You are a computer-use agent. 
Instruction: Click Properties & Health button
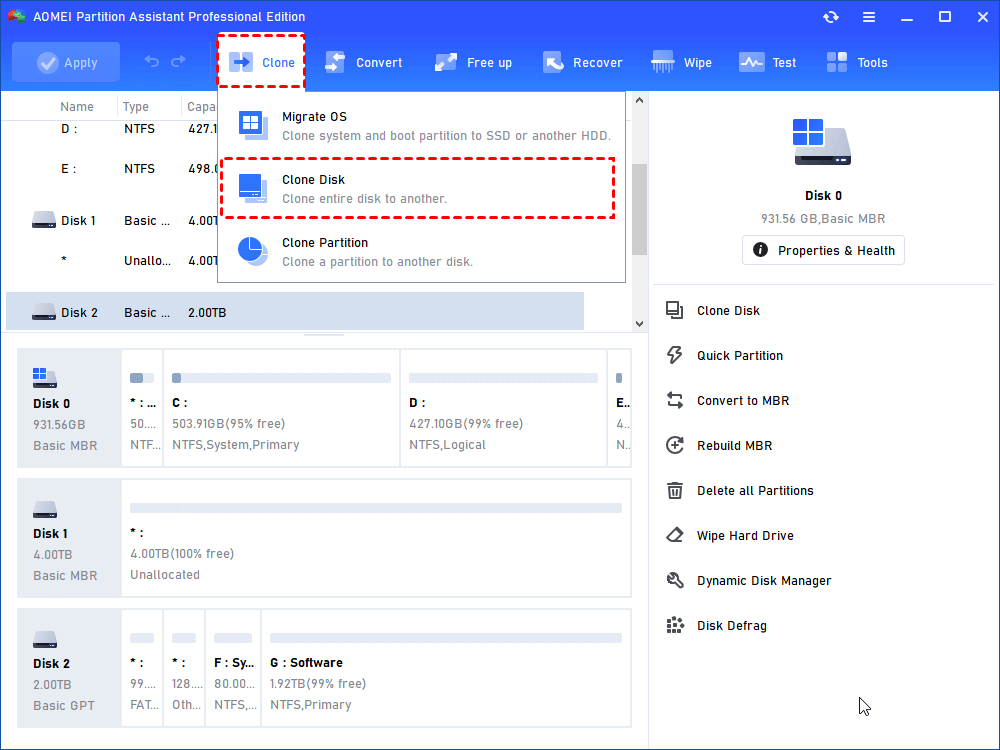[x=823, y=250]
